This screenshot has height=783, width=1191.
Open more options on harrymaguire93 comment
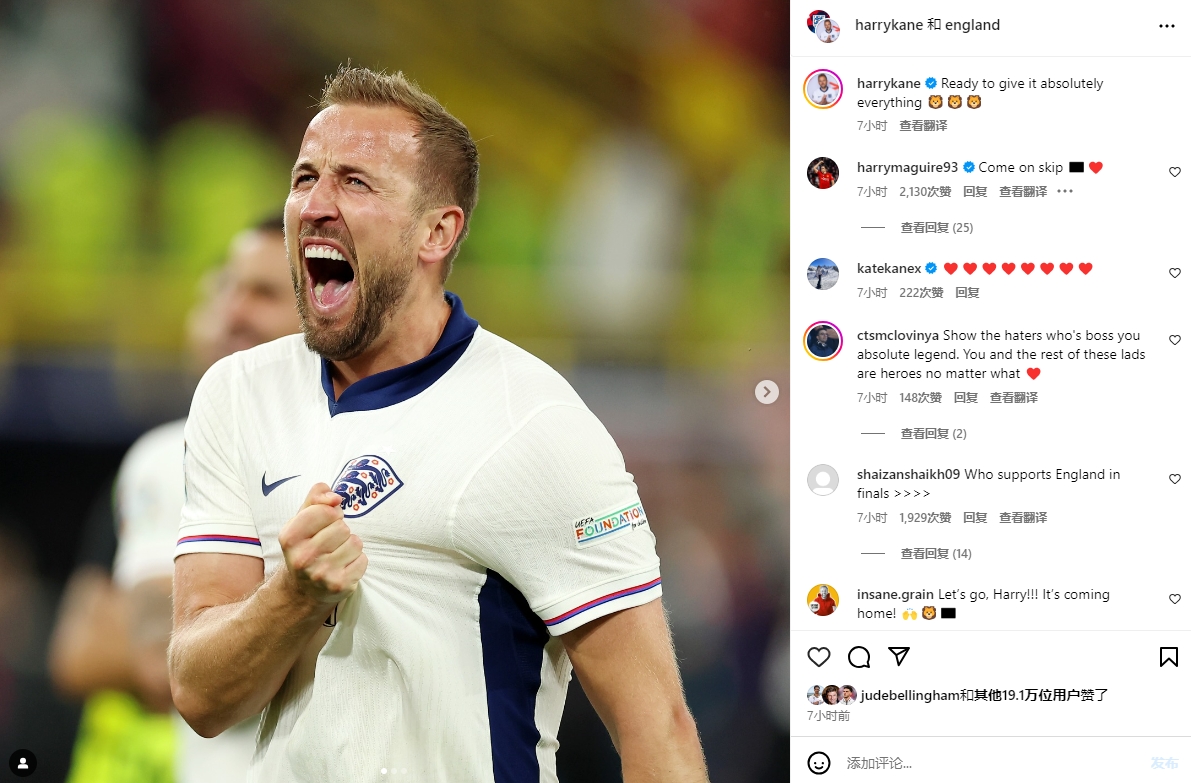(1065, 191)
